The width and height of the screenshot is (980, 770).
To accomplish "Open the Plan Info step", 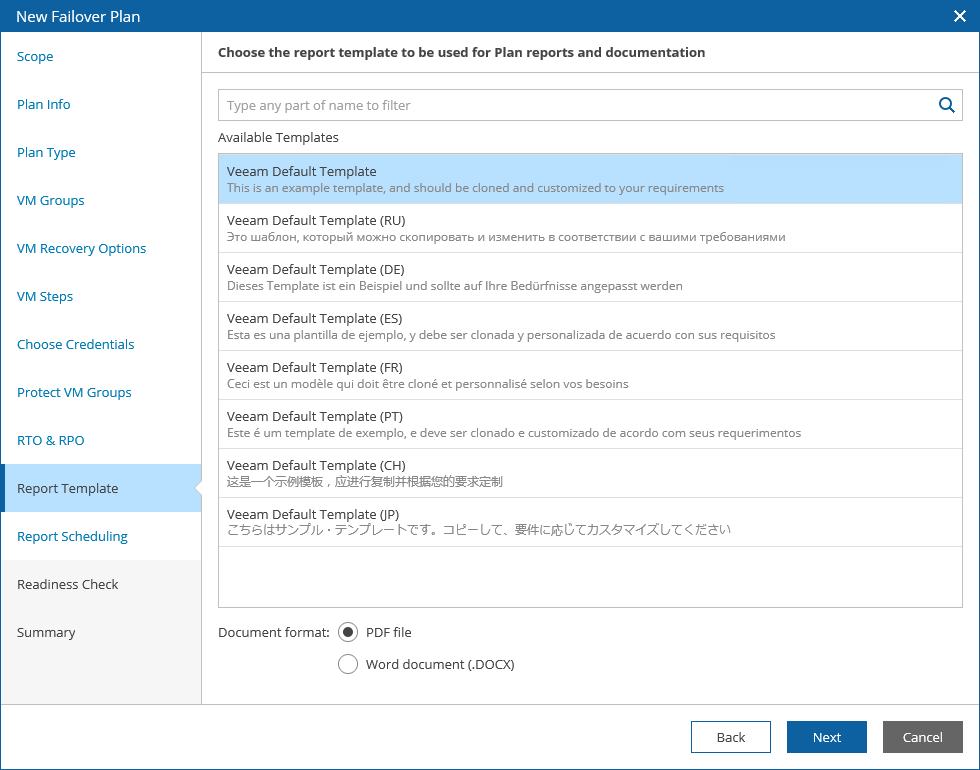I will [x=44, y=105].
